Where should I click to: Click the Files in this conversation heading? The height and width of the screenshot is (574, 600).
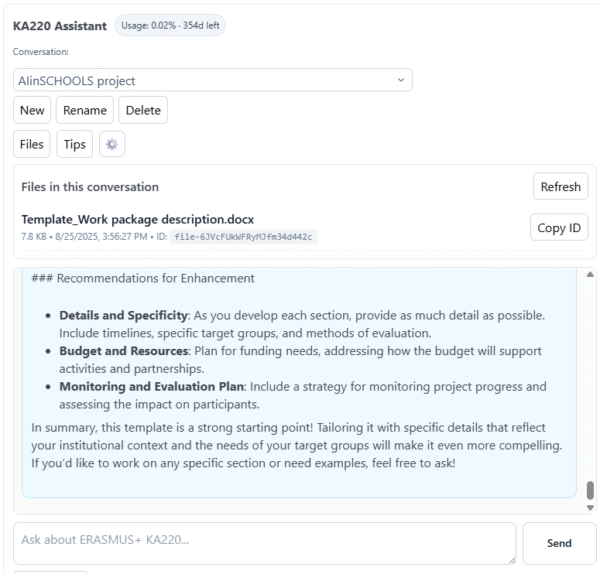tap(90, 187)
